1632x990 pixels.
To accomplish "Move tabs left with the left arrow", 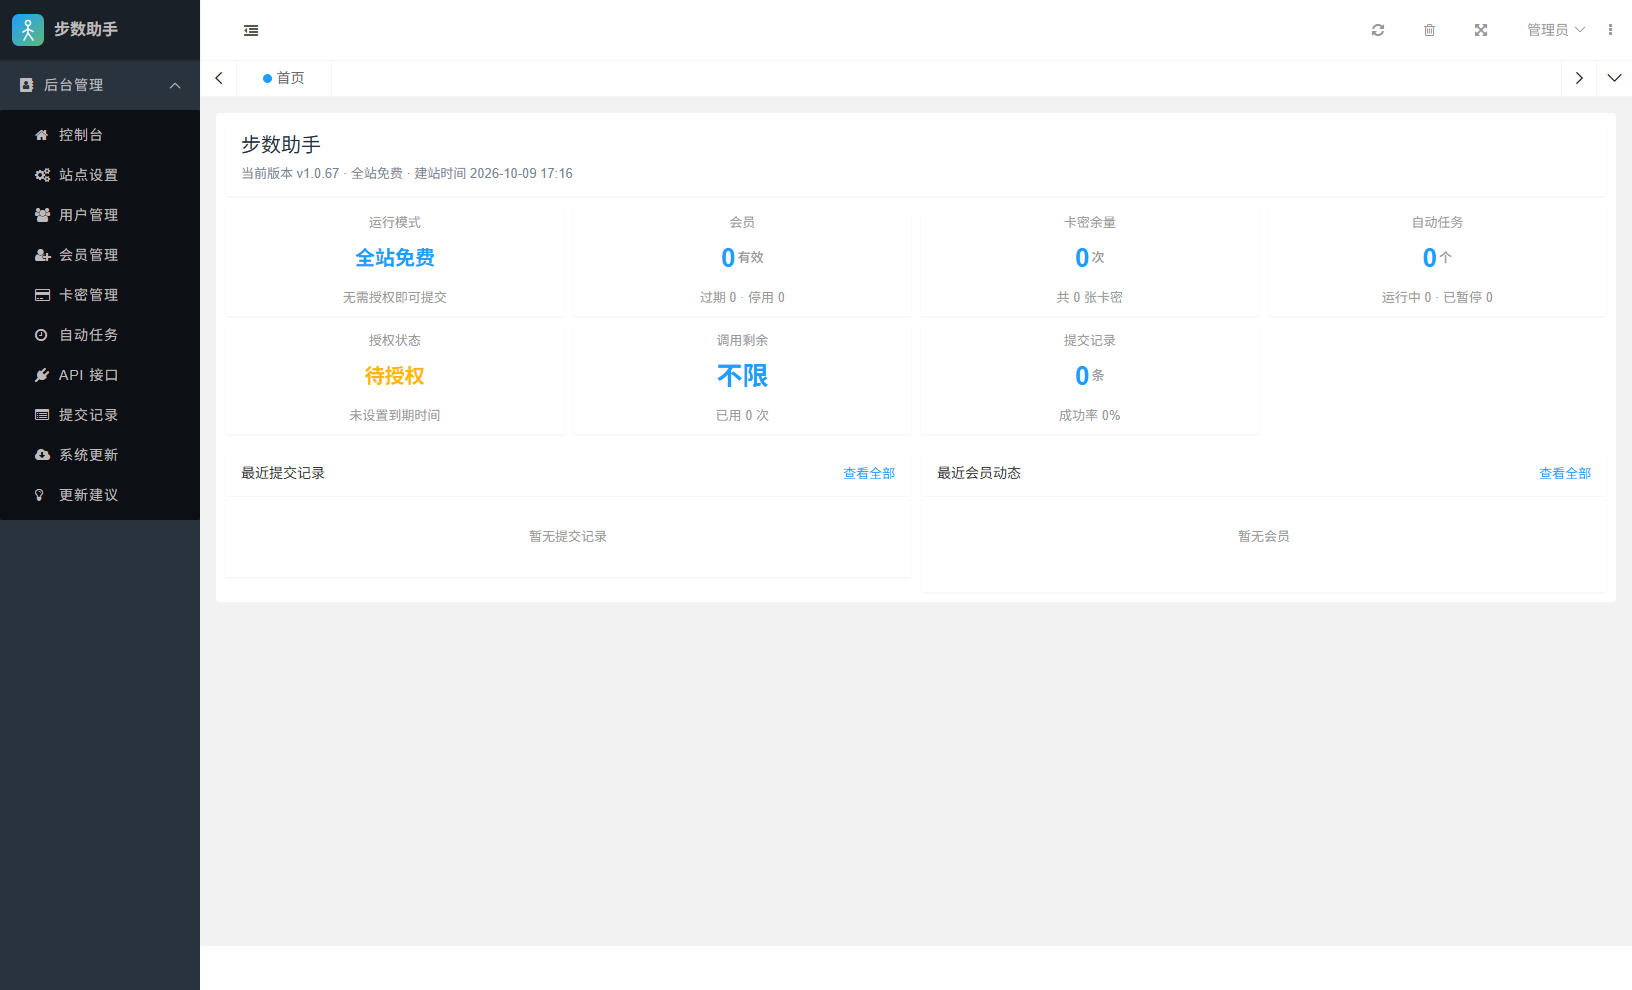I will [219, 78].
